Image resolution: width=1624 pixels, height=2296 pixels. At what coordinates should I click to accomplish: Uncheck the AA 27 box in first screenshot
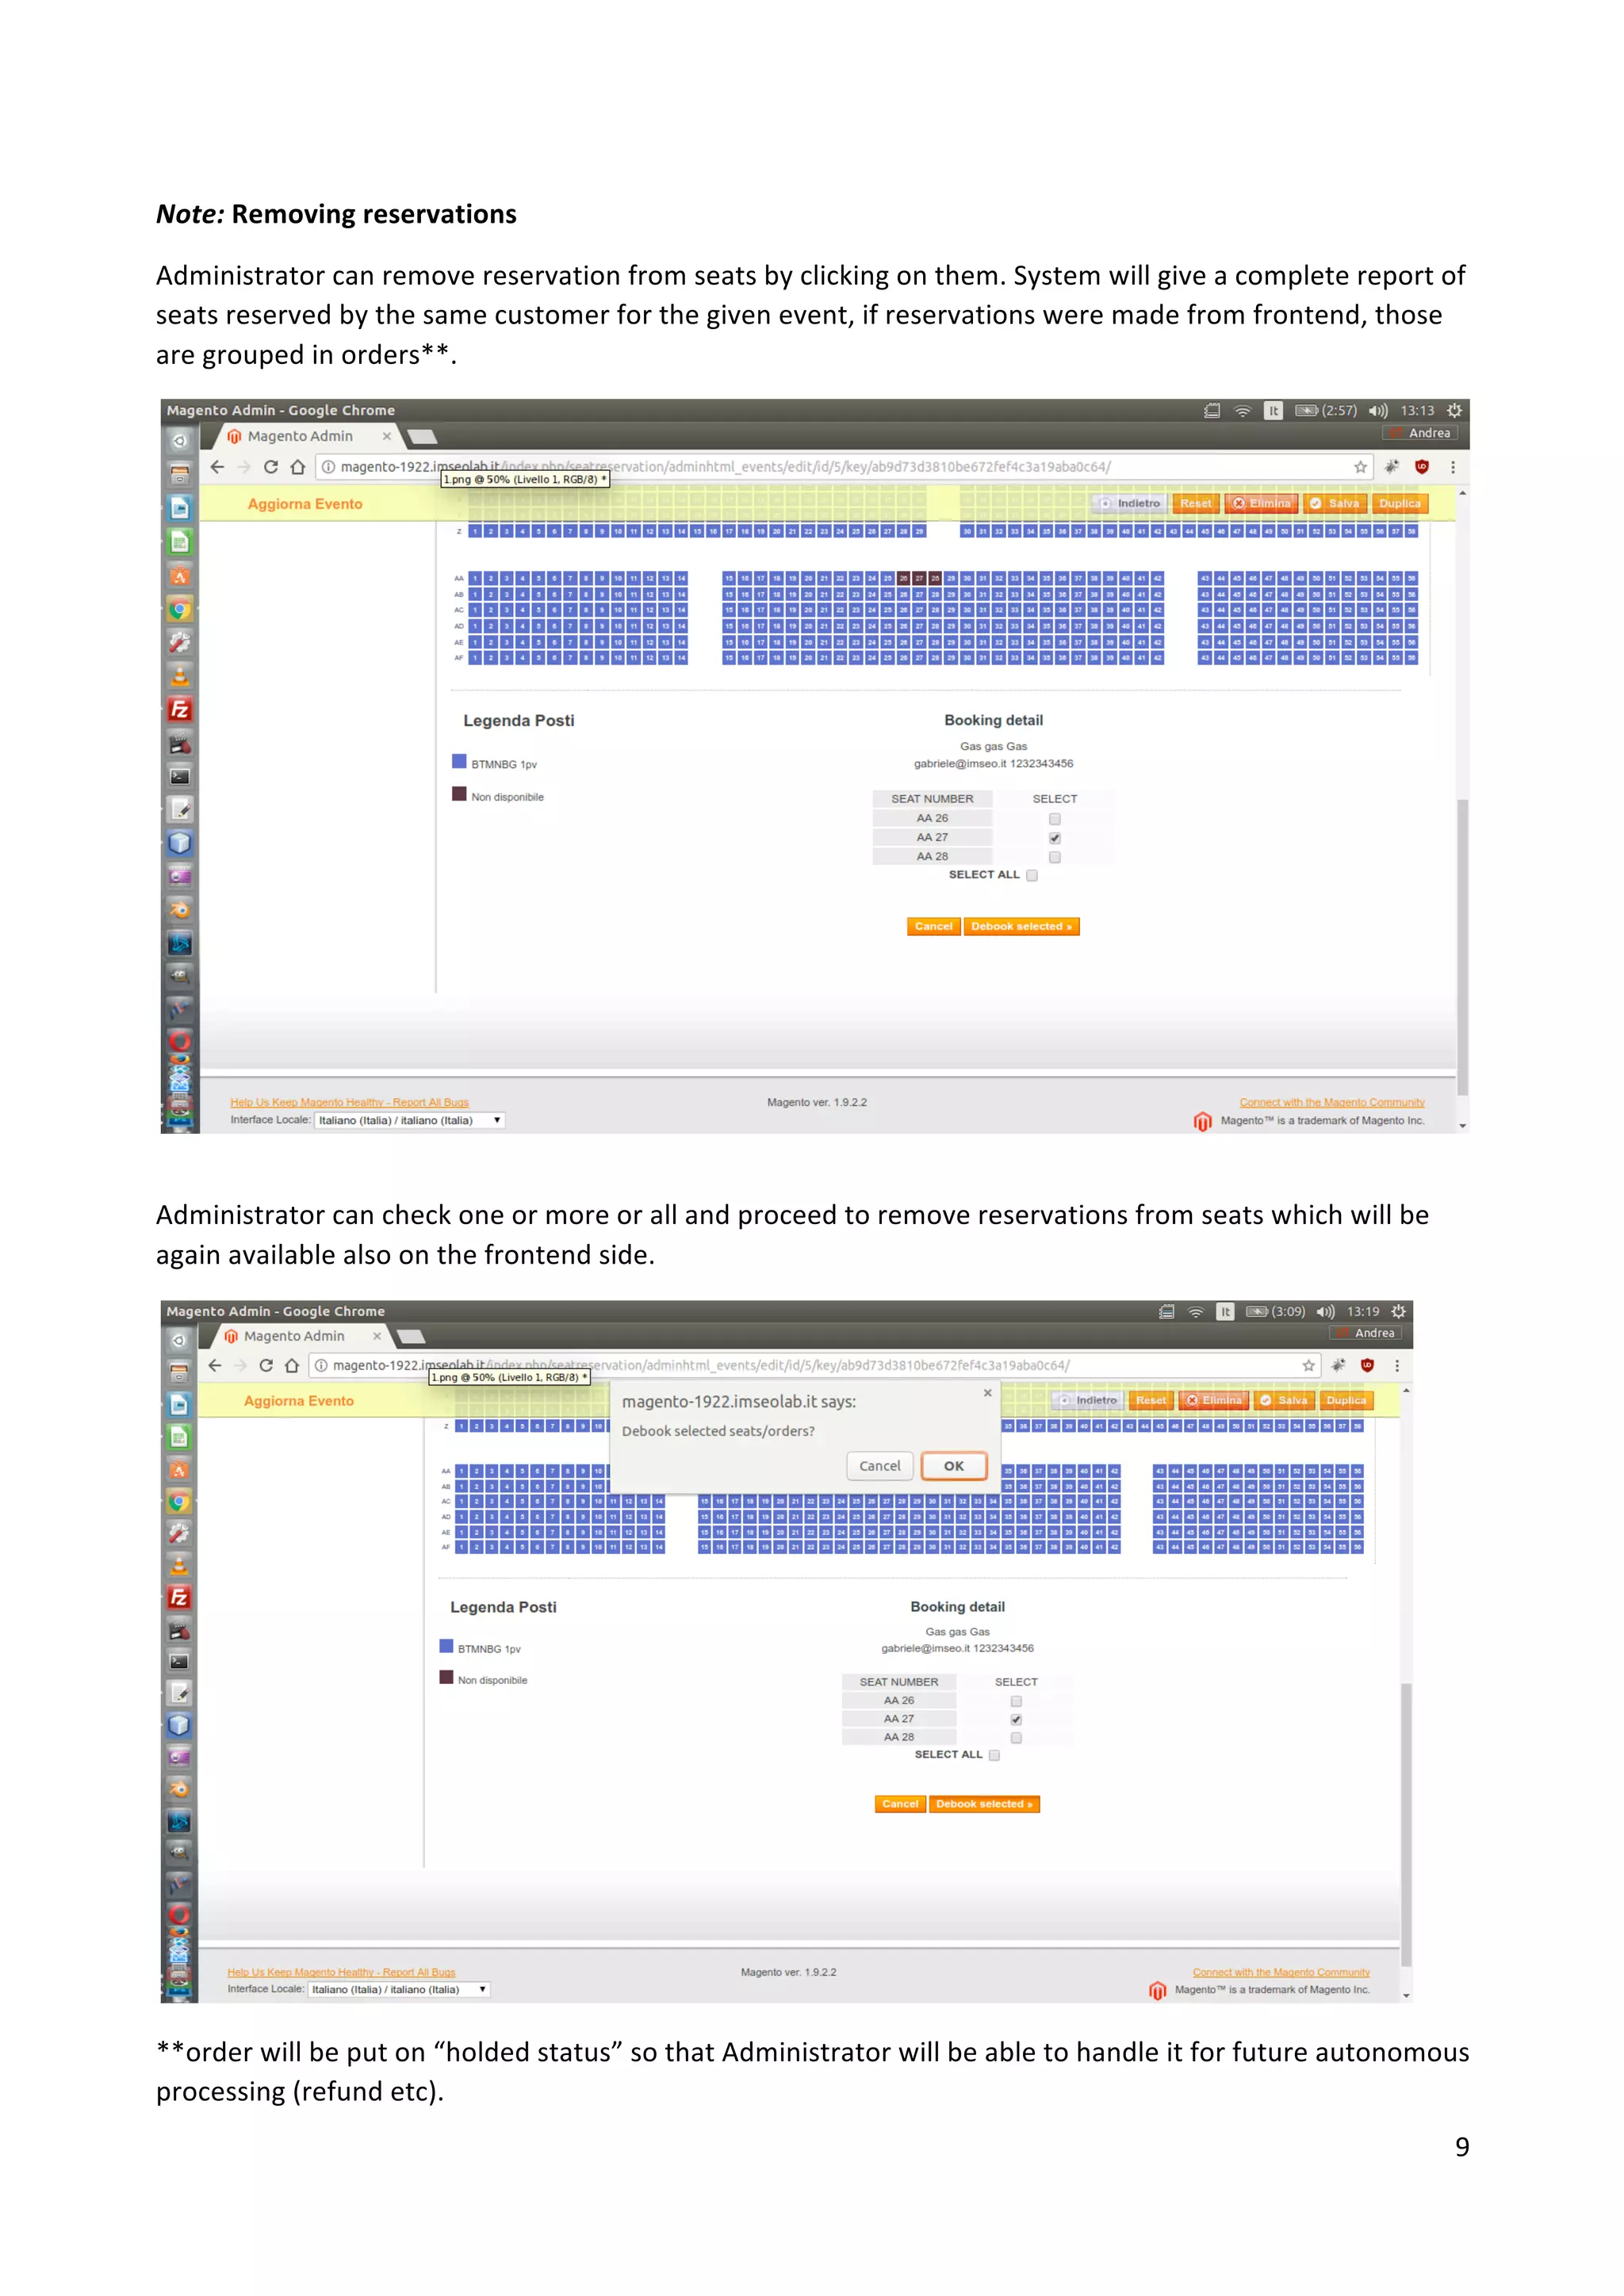(x=1054, y=838)
